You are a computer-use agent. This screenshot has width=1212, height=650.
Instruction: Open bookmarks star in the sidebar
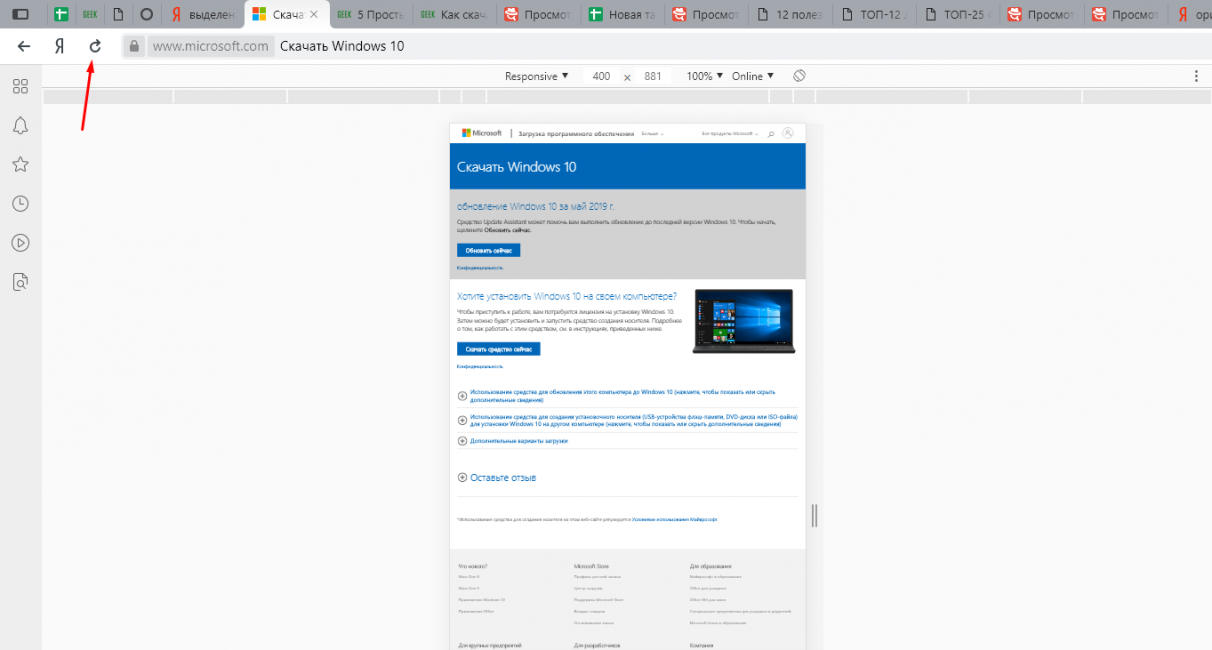(20, 164)
